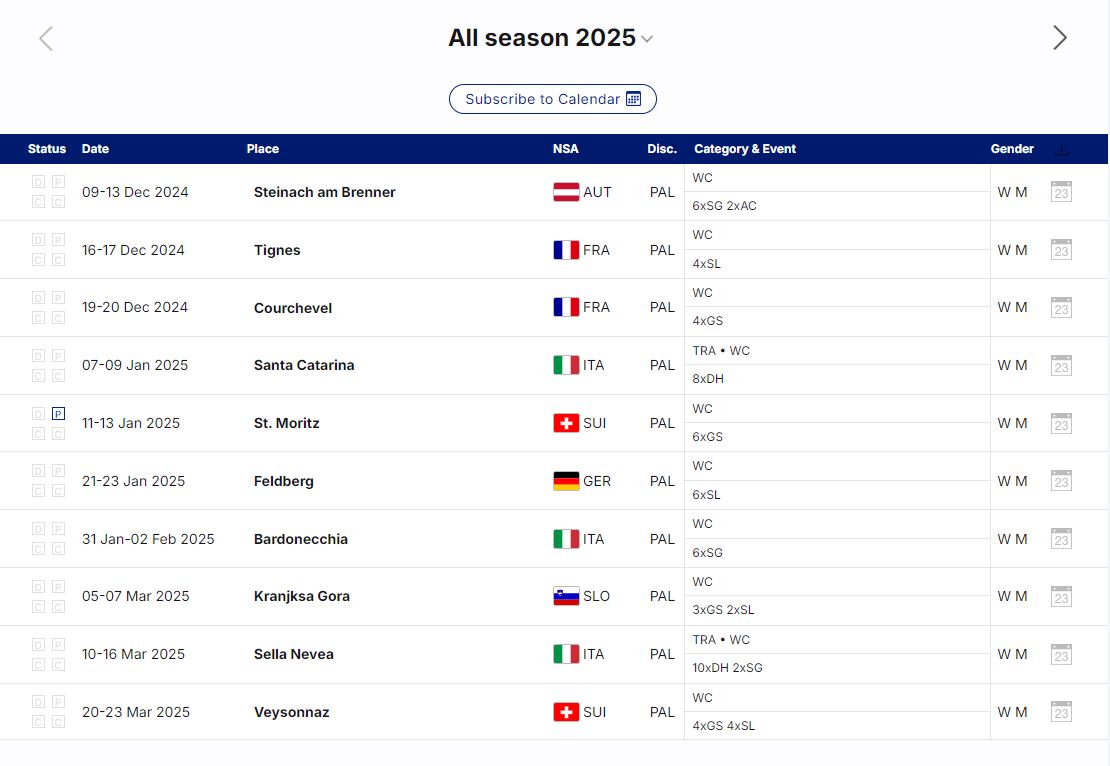Click D status box in Steinach am Brenner row
This screenshot has height=766, width=1110.
(x=38, y=182)
